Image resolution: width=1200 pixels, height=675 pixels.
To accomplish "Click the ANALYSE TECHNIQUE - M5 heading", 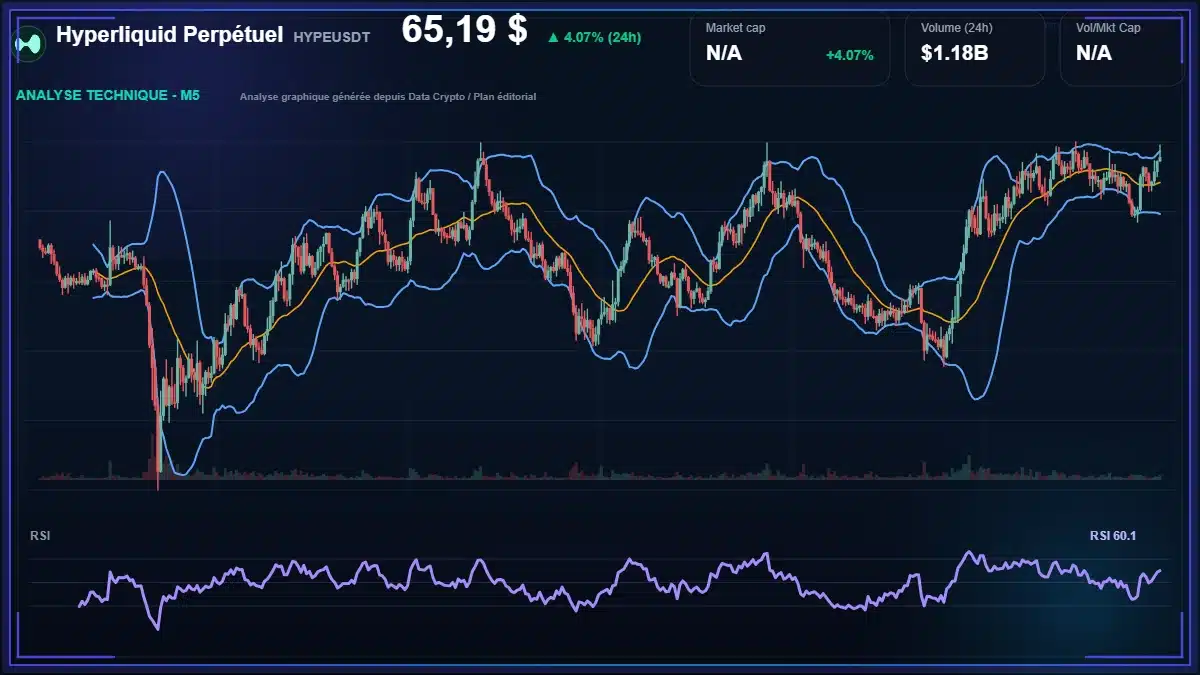I will click(109, 96).
